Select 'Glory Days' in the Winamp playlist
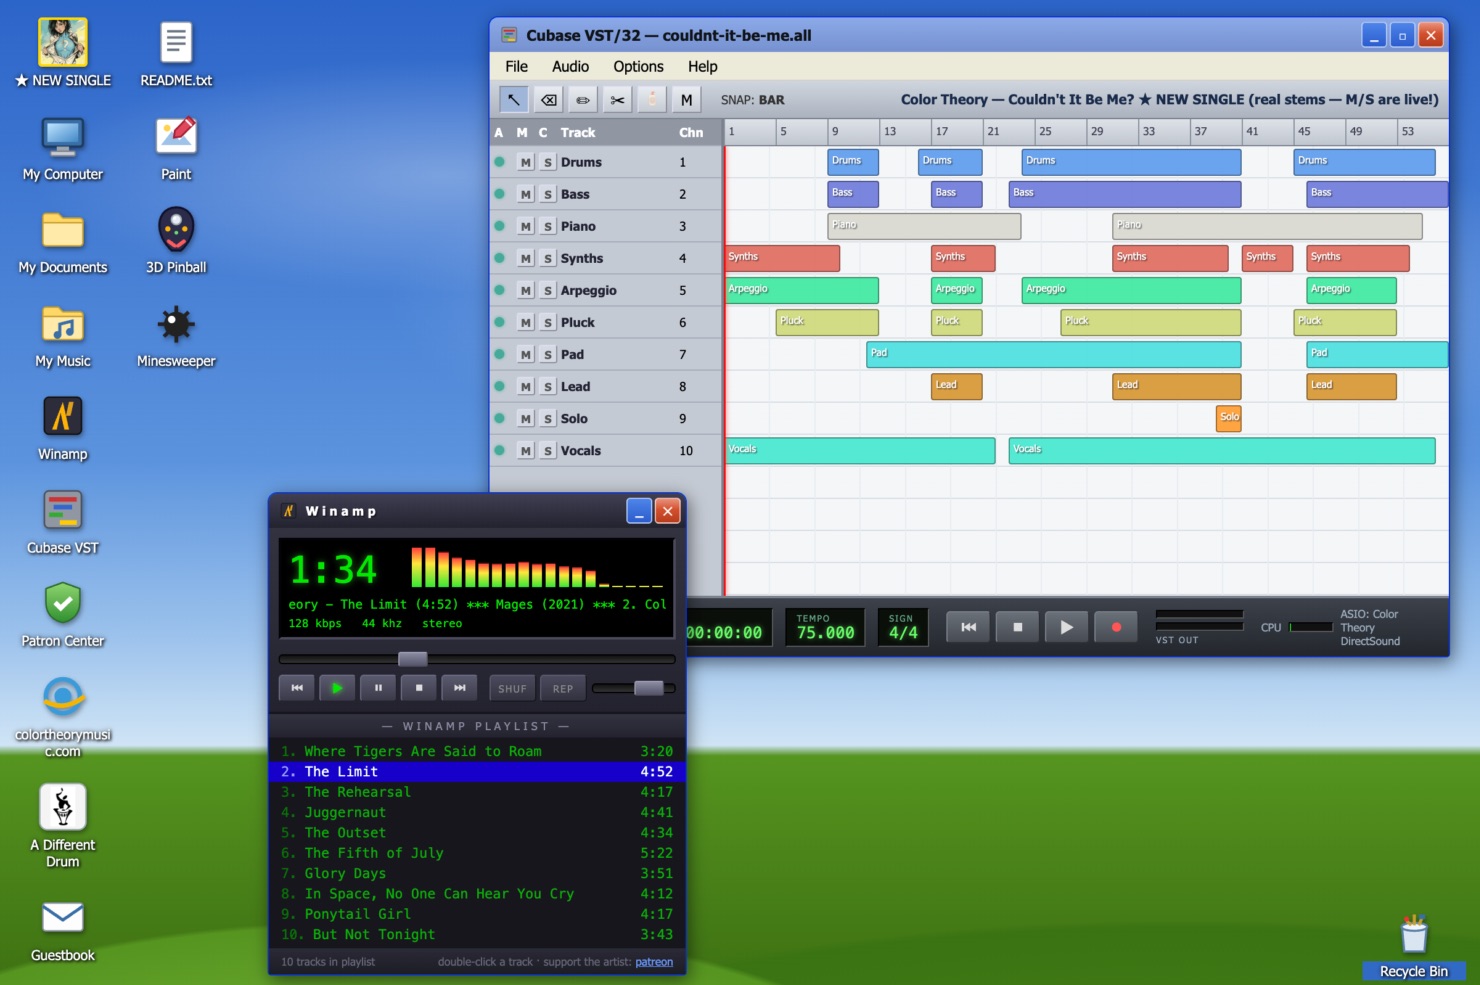The height and width of the screenshot is (985, 1480). coord(477,873)
